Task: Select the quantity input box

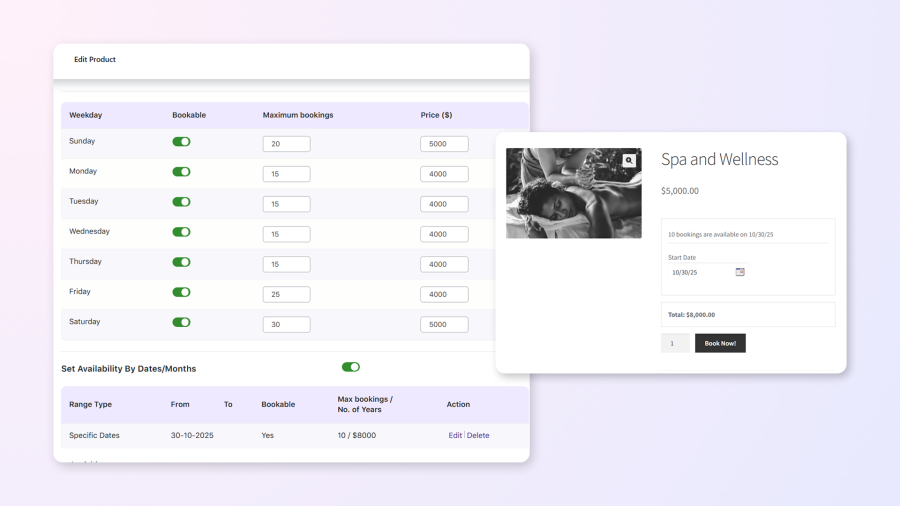Action: [675, 343]
